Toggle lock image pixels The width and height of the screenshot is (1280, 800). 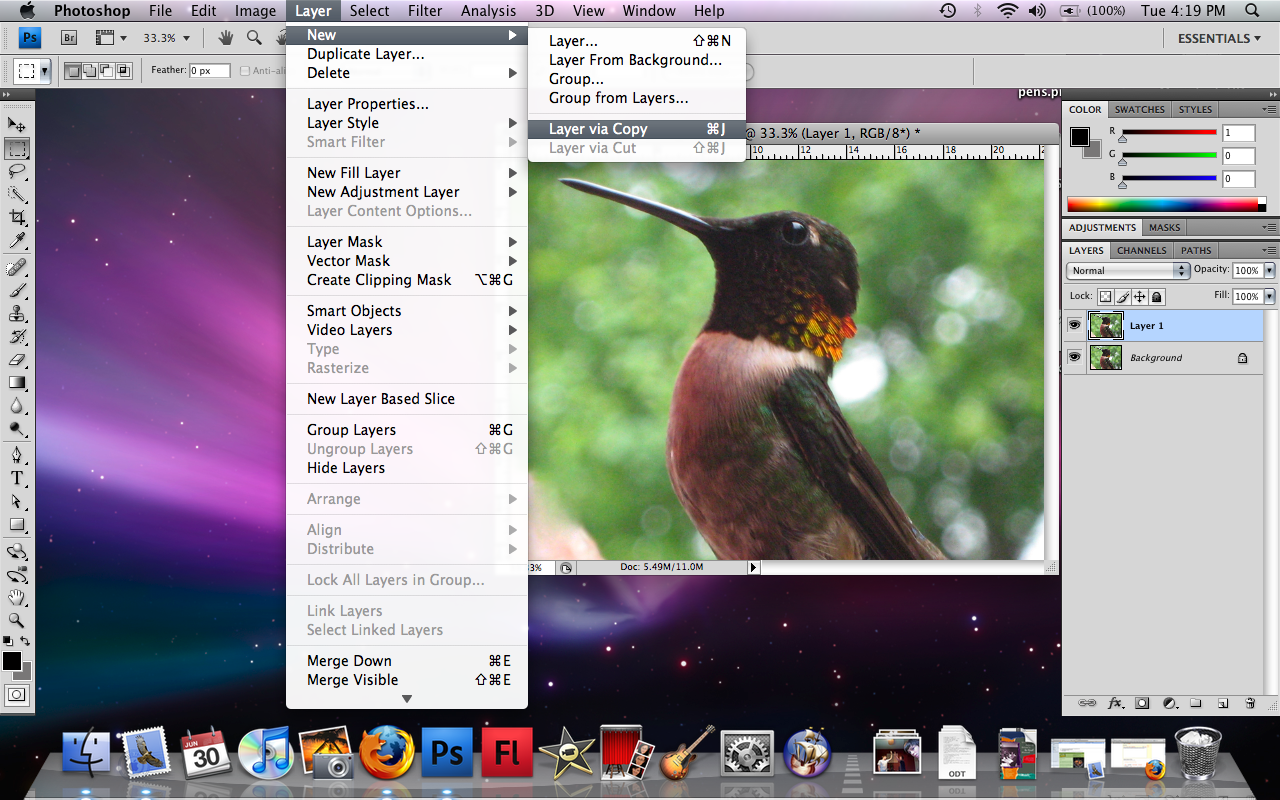[1122, 297]
